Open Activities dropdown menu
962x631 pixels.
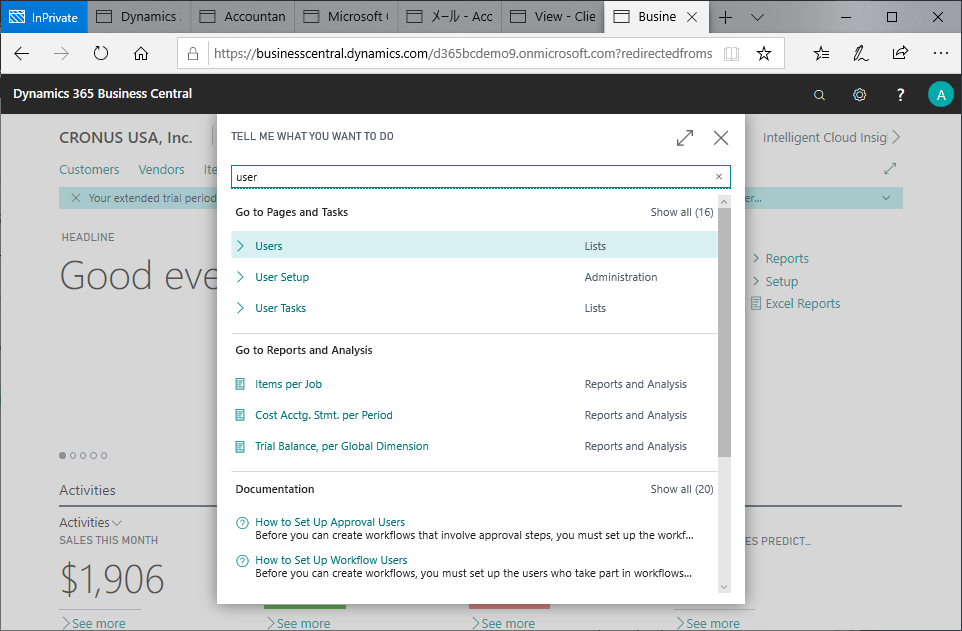coord(90,523)
